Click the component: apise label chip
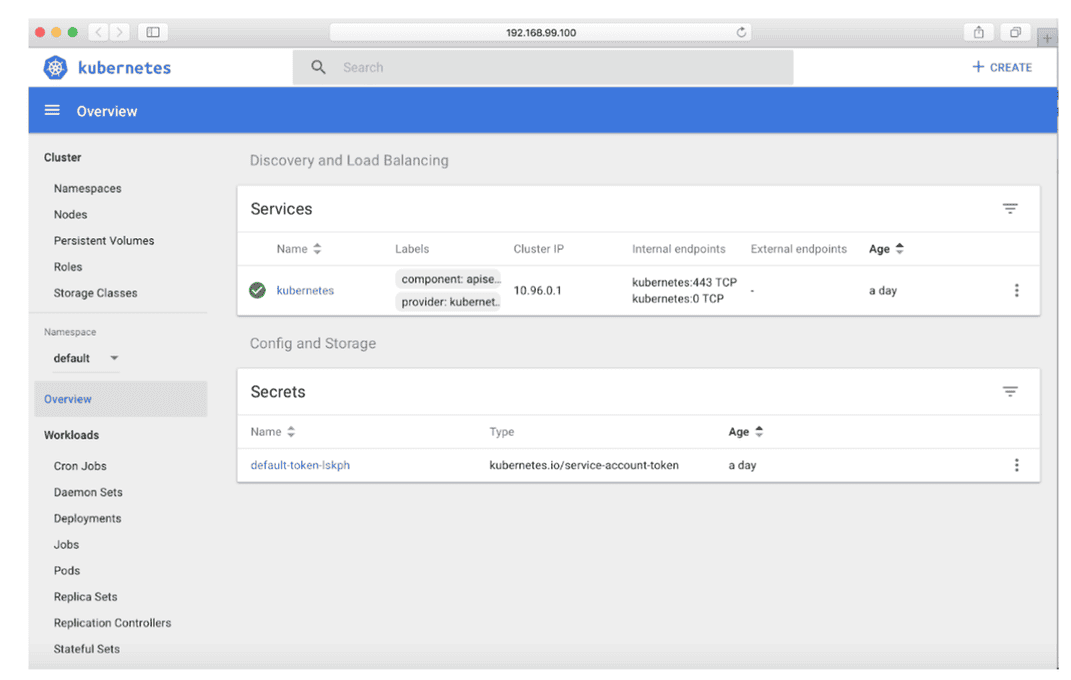 coord(448,279)
